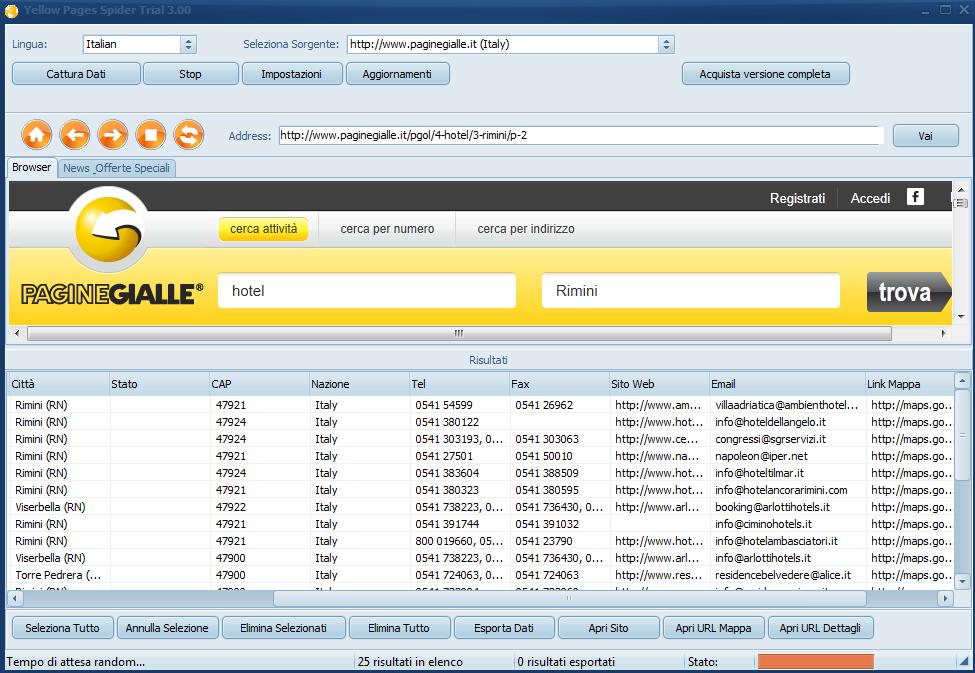Image resolution: width=975 pixels, height=673 pixels.
Task: Click the Address URL field
Action: click(x=581, y=135)
